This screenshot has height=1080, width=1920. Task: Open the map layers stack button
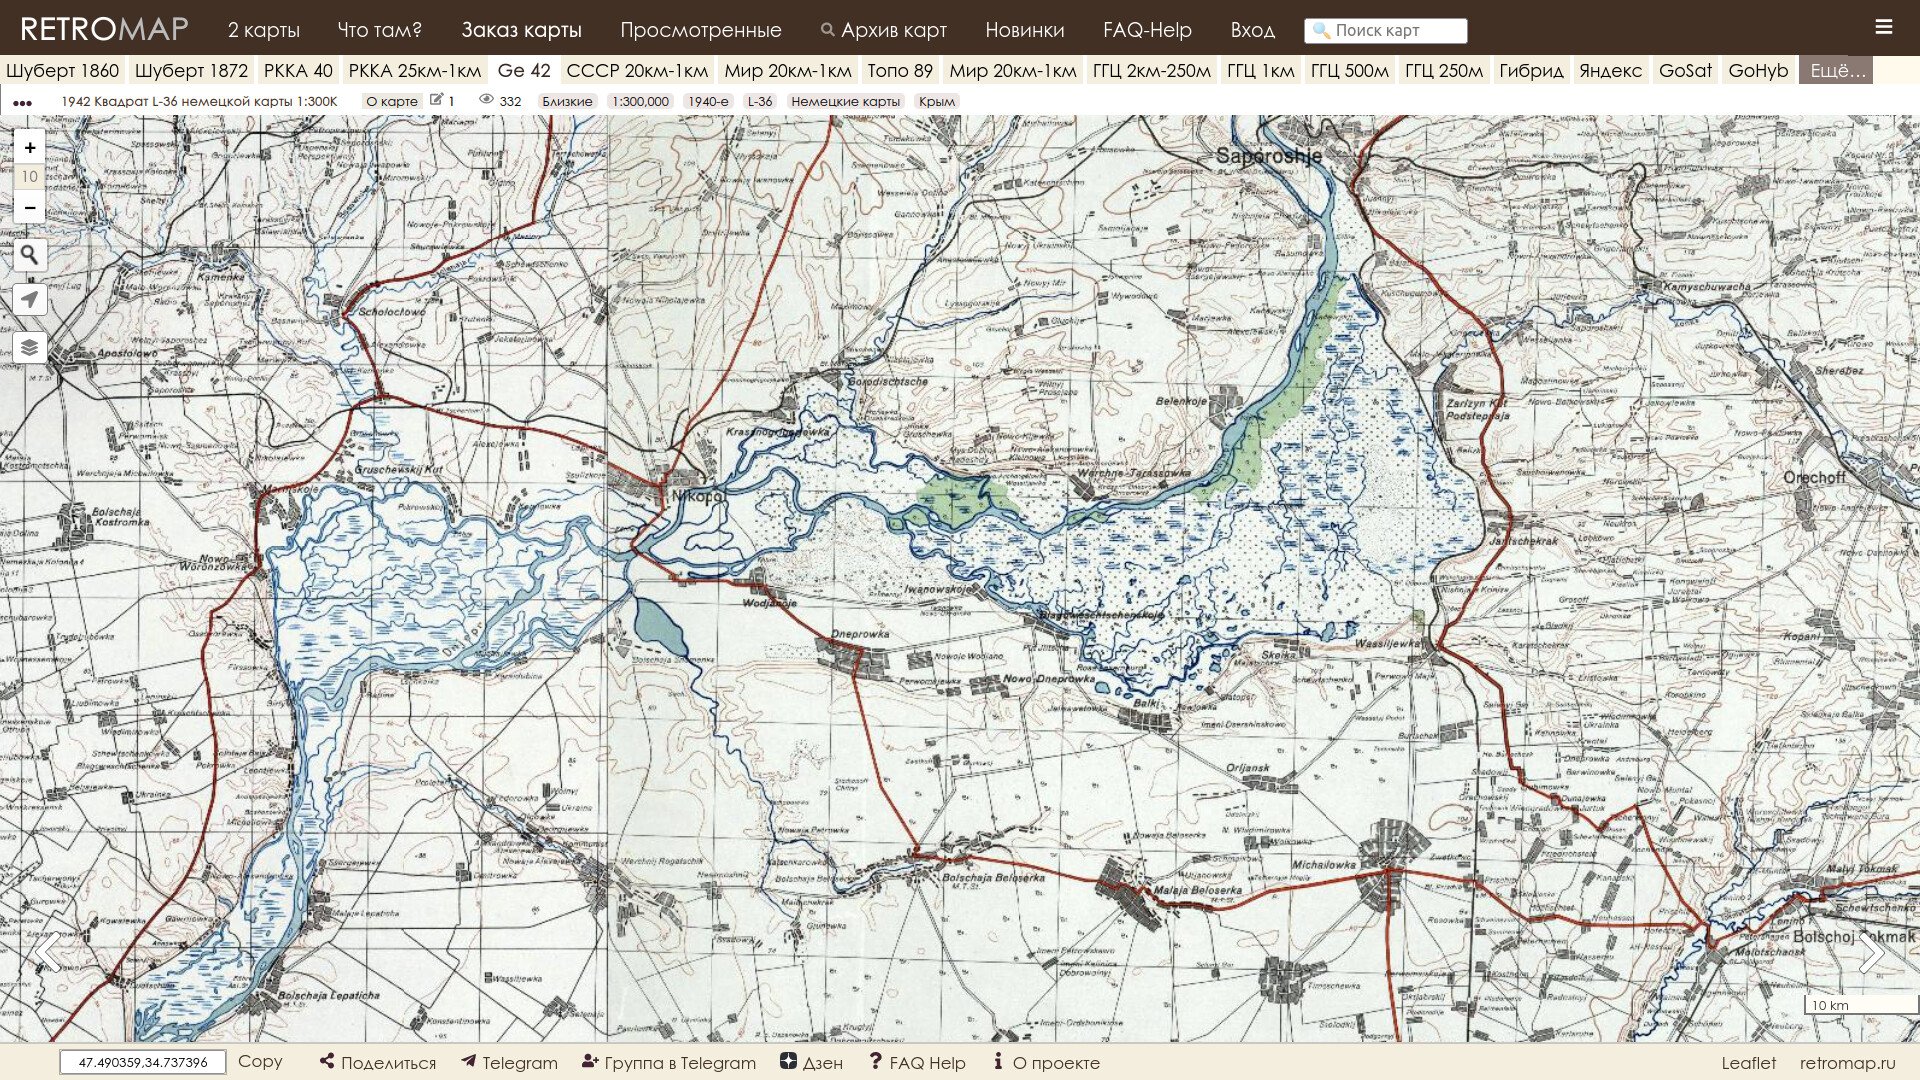click(30, 347)
